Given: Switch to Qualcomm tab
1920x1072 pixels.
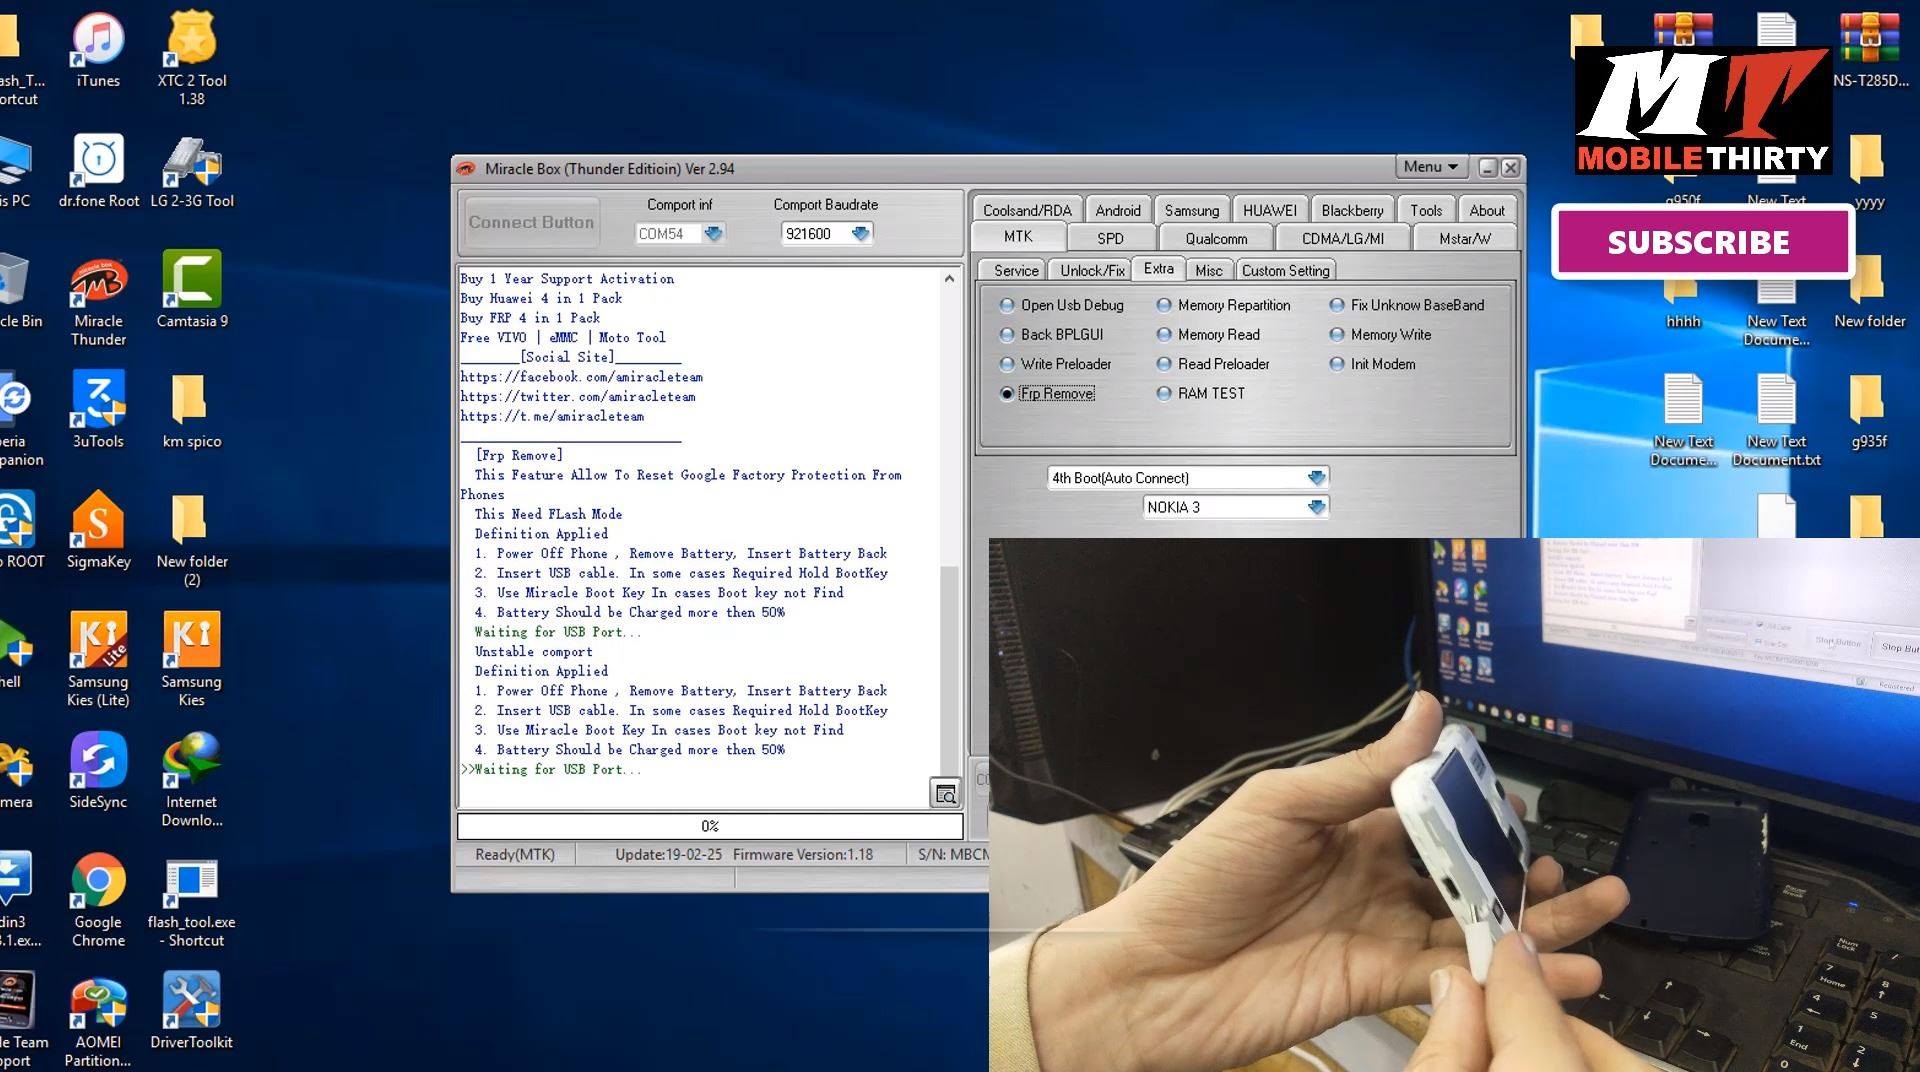Looking at the screenshot, I should point(1216,238).
